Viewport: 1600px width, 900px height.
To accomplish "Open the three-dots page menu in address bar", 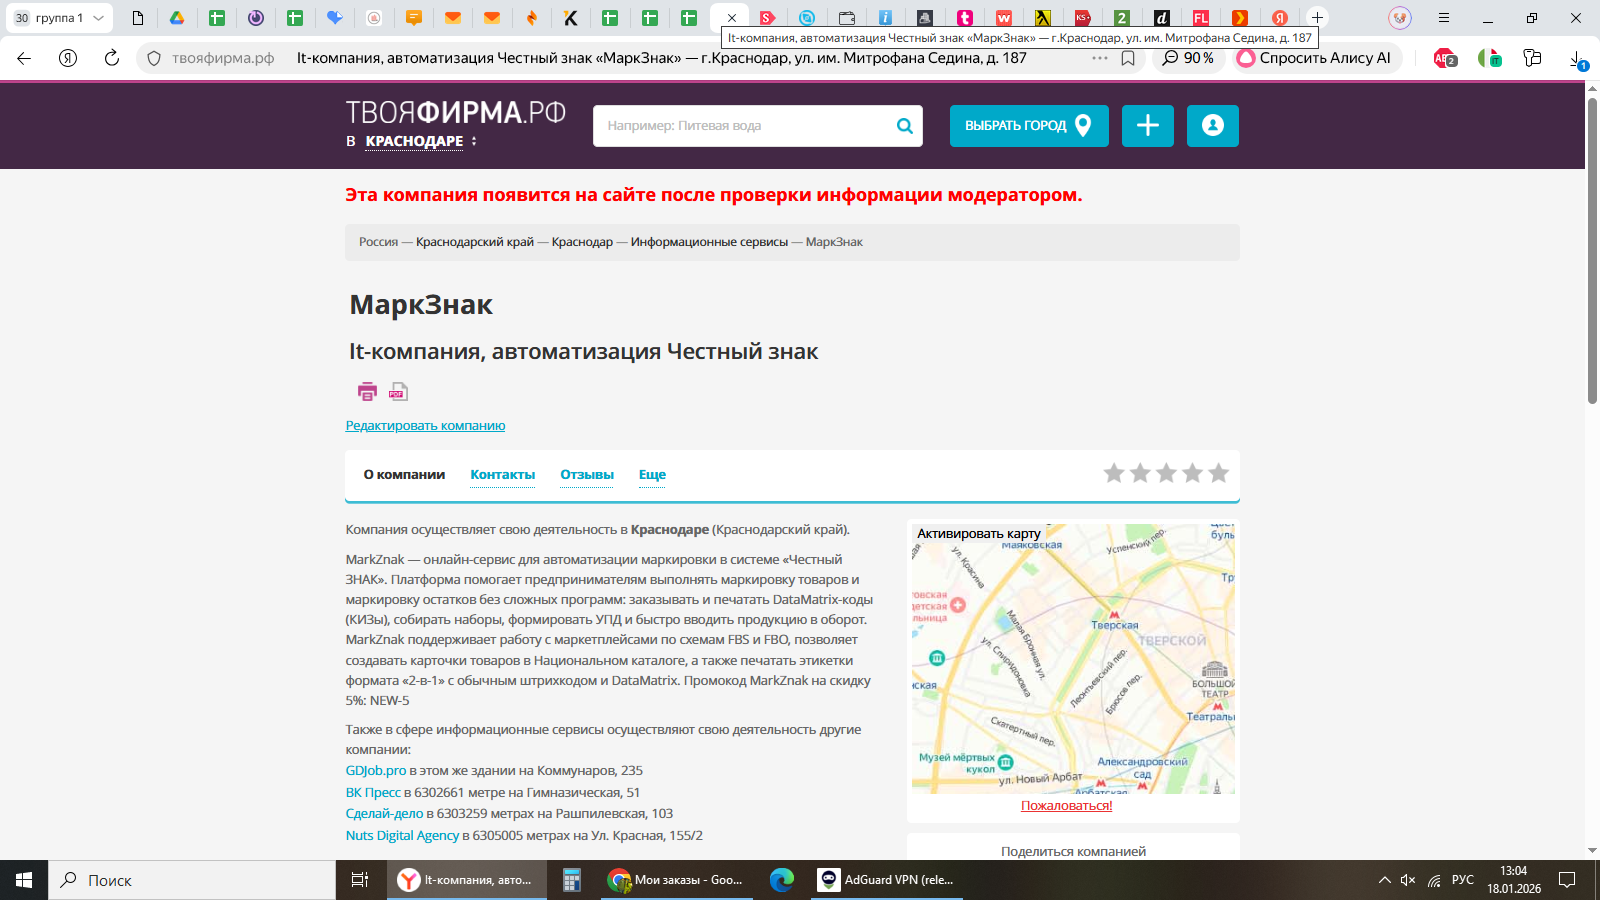I will tap(1100, 58).
